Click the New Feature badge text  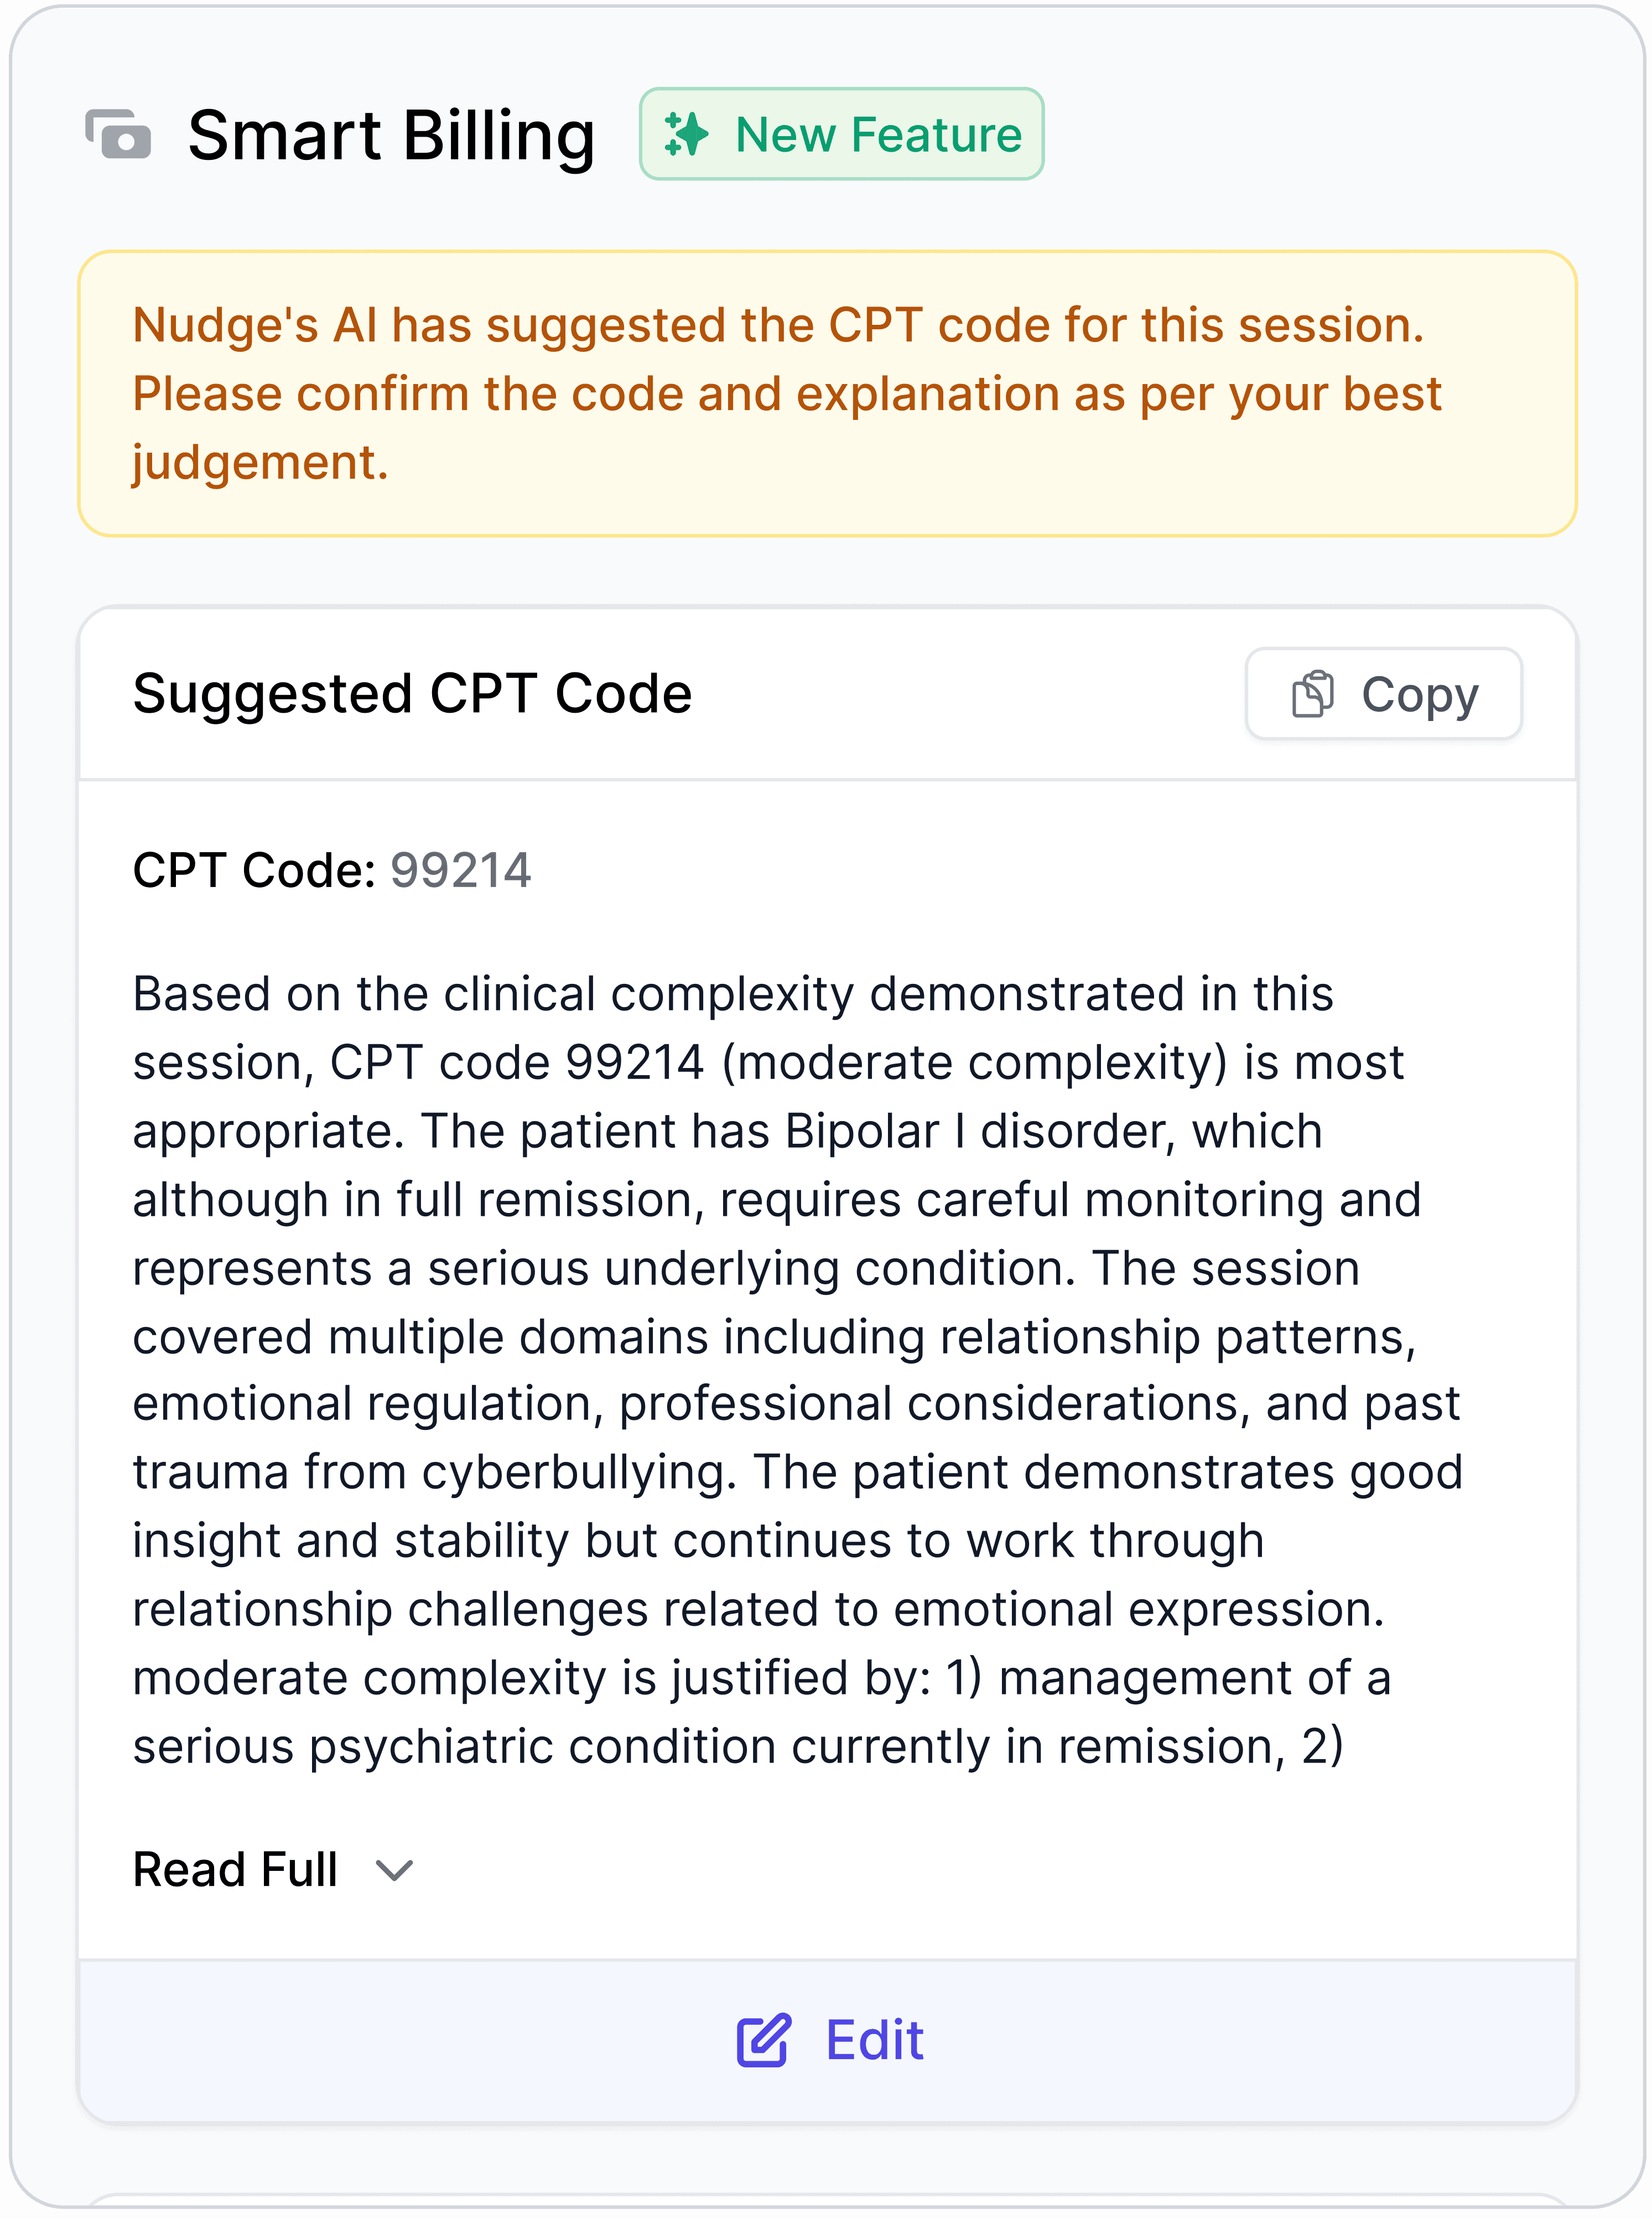(x=879, y=134)
